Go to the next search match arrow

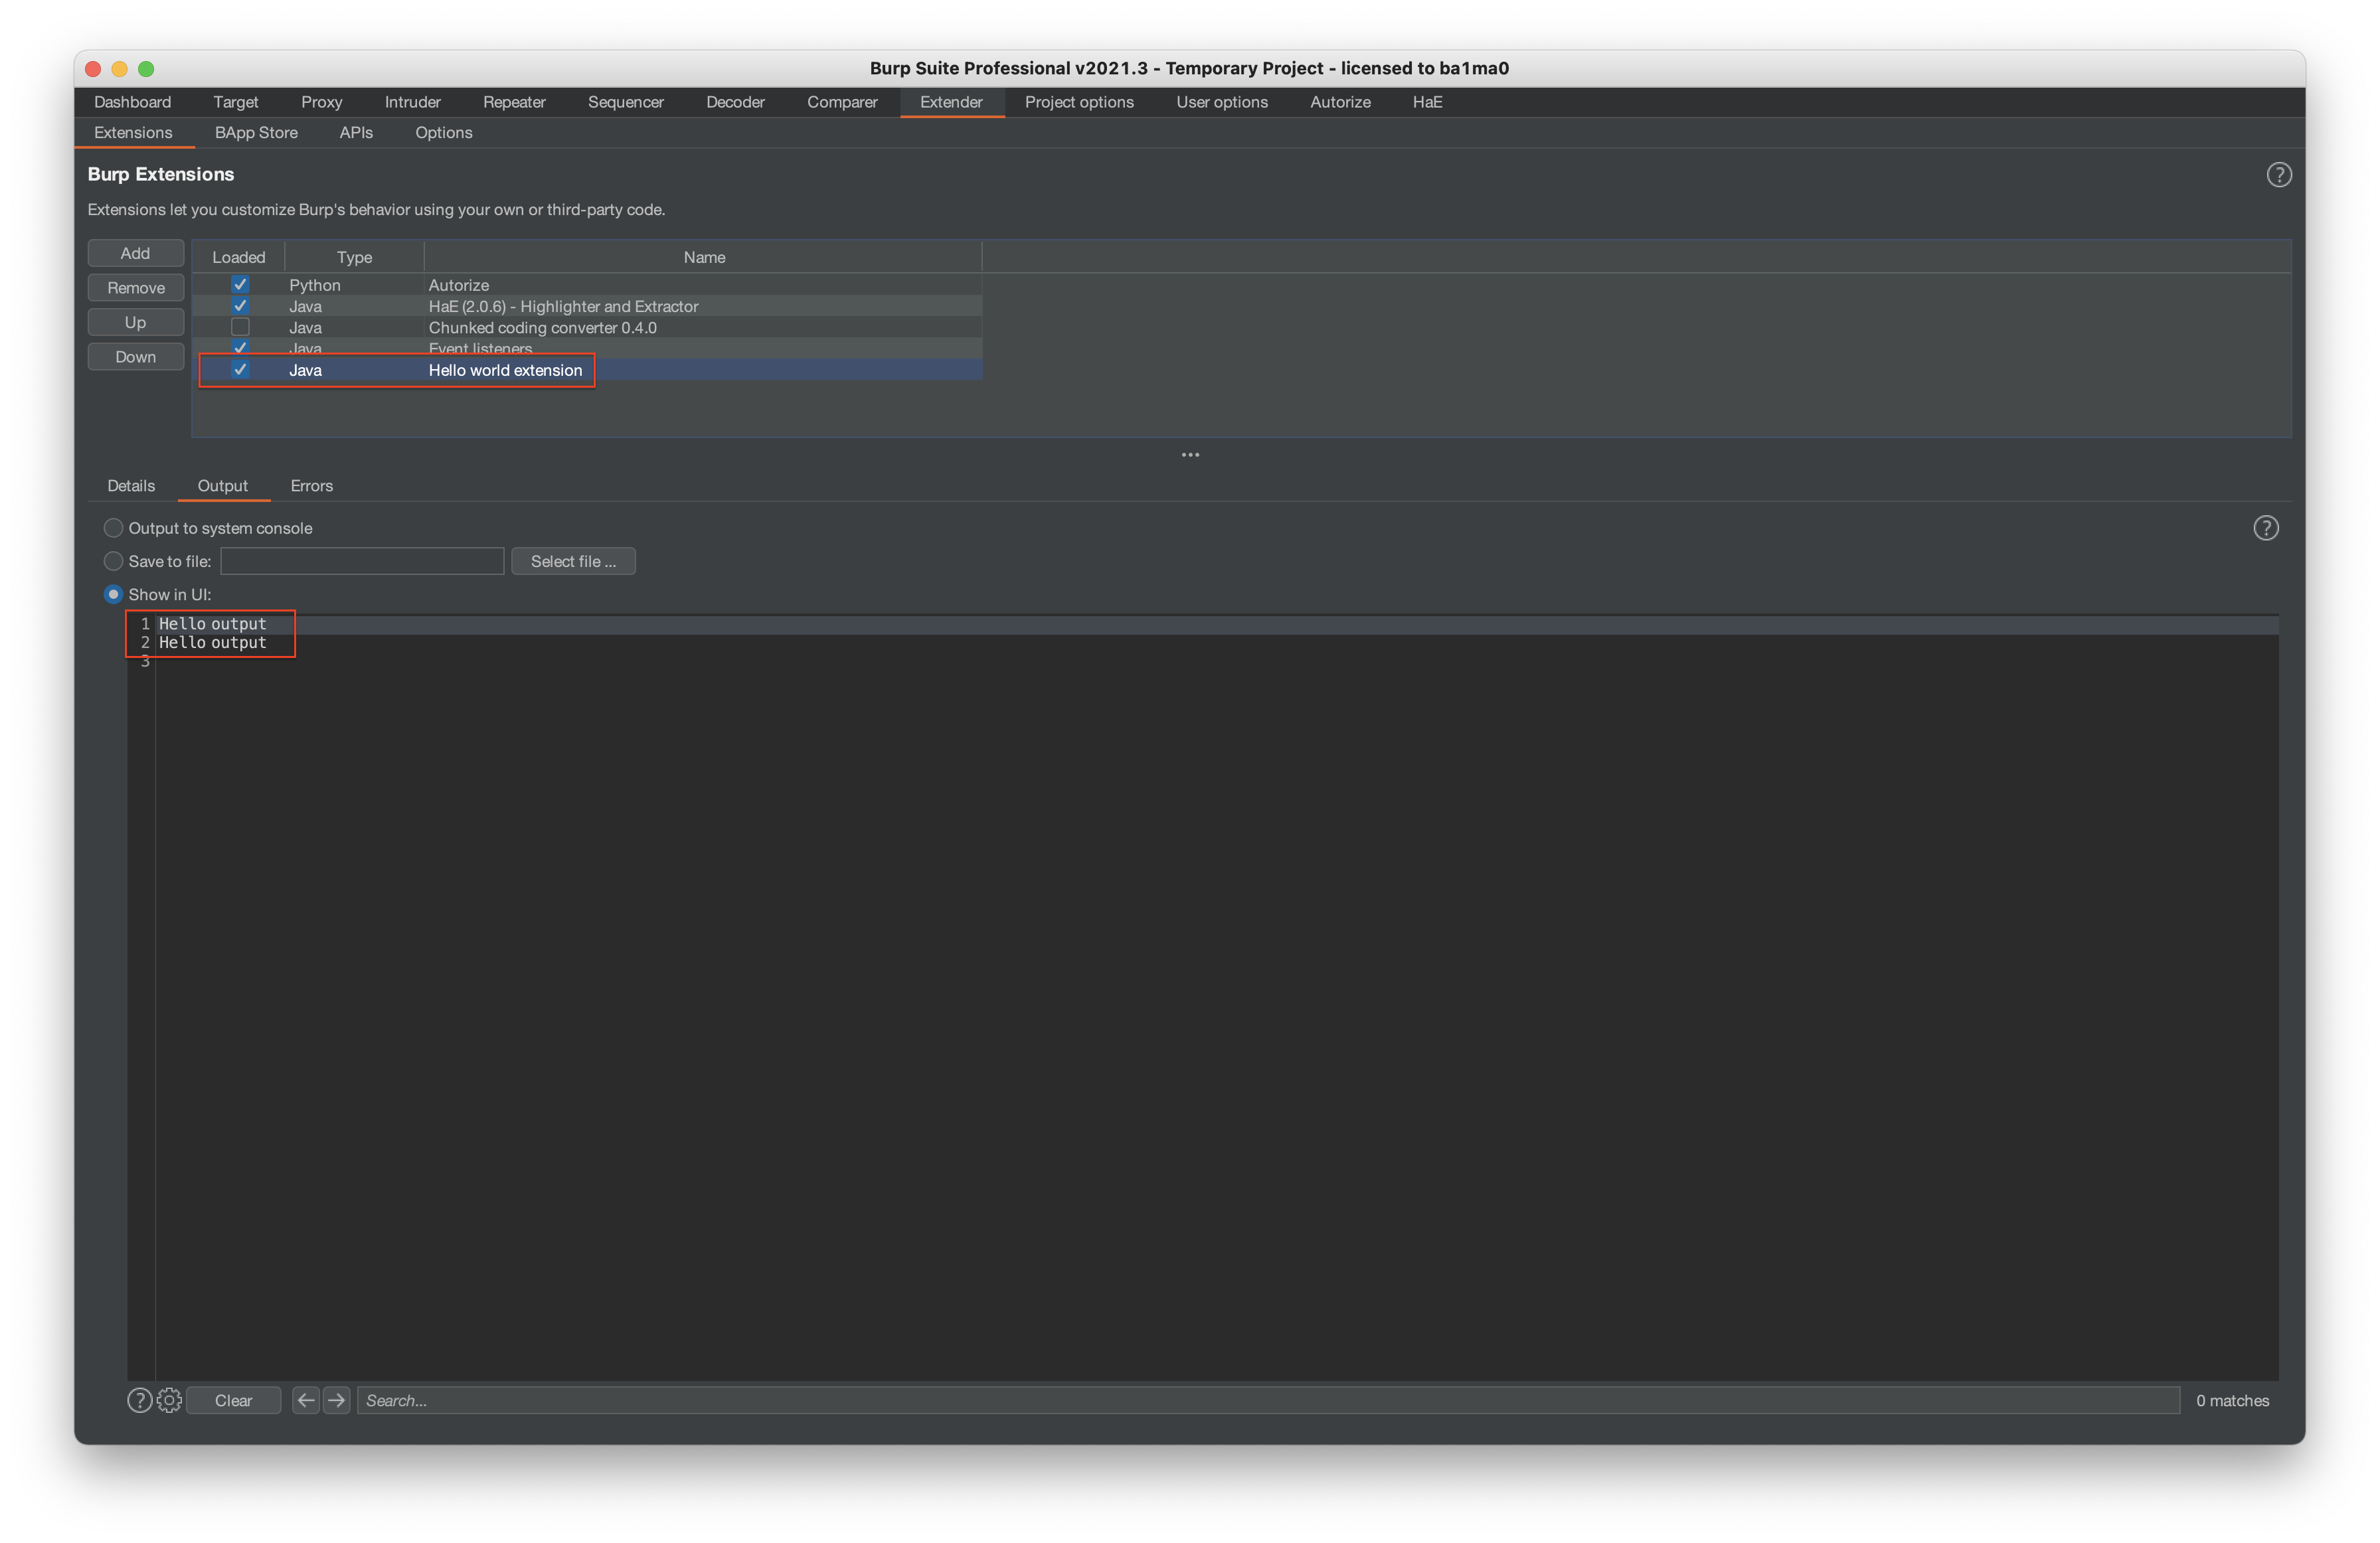tap(337, 1400)
